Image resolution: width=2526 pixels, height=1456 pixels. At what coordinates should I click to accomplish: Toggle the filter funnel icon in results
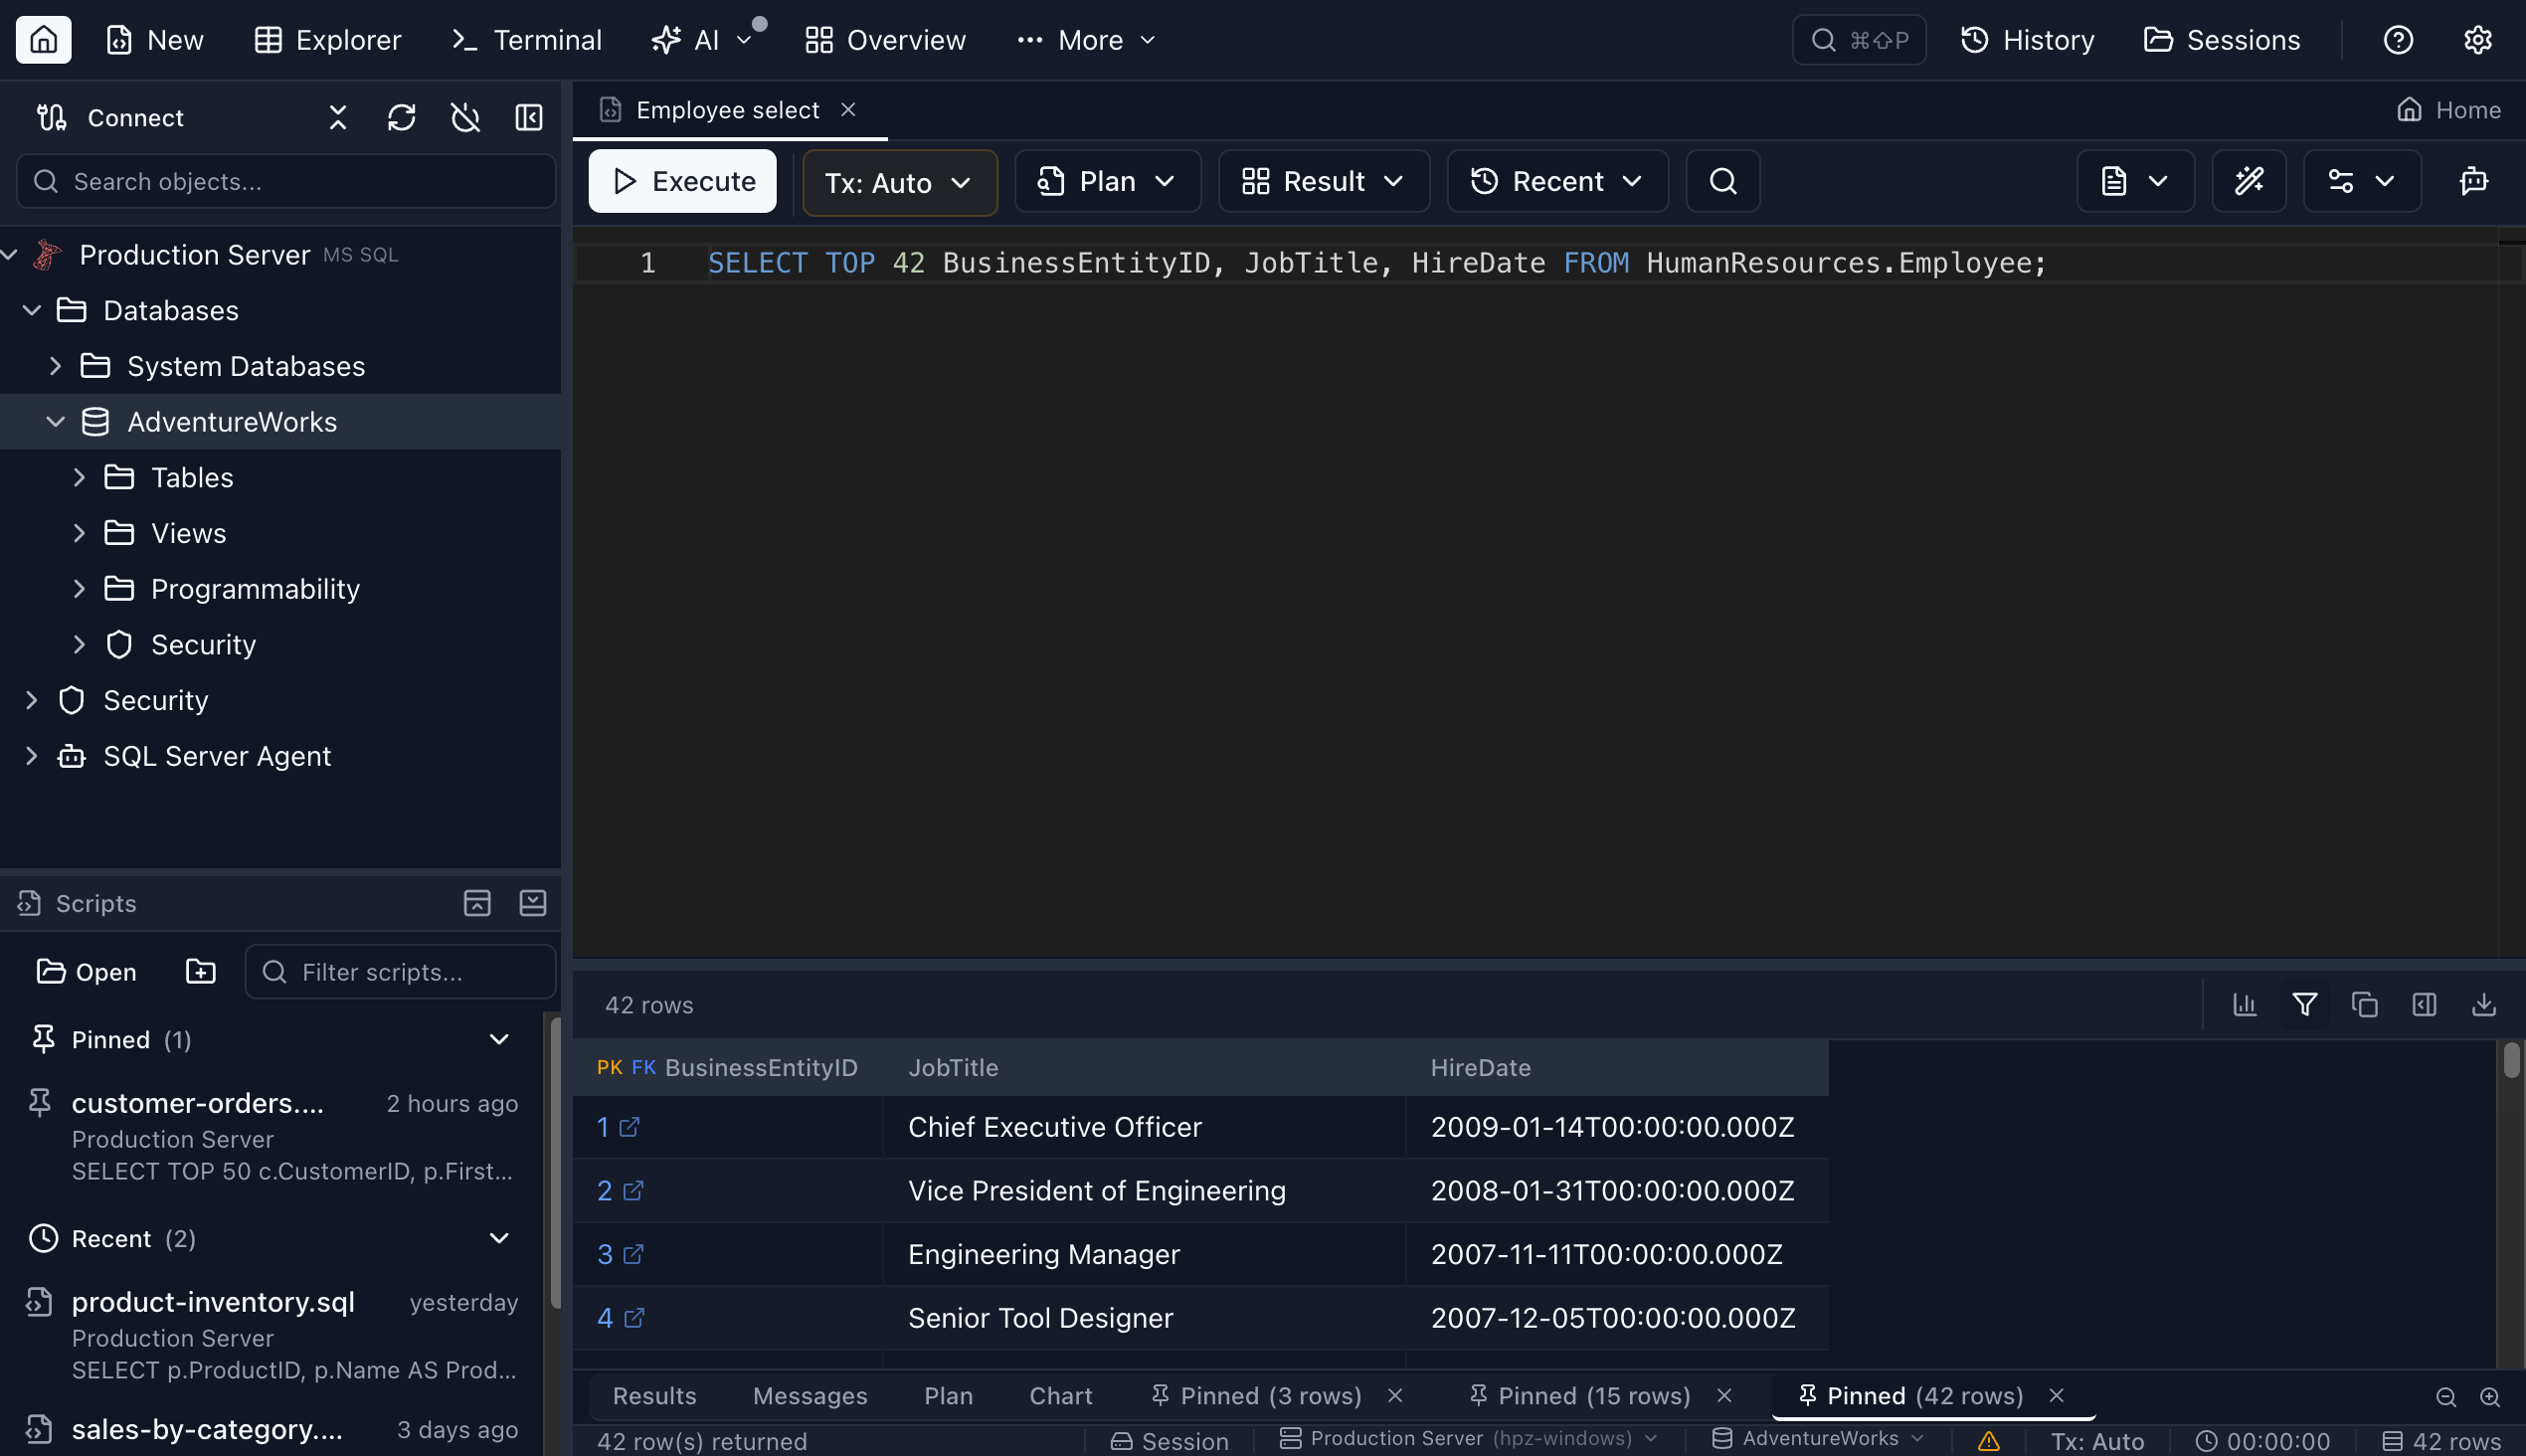(2305, 1005)
